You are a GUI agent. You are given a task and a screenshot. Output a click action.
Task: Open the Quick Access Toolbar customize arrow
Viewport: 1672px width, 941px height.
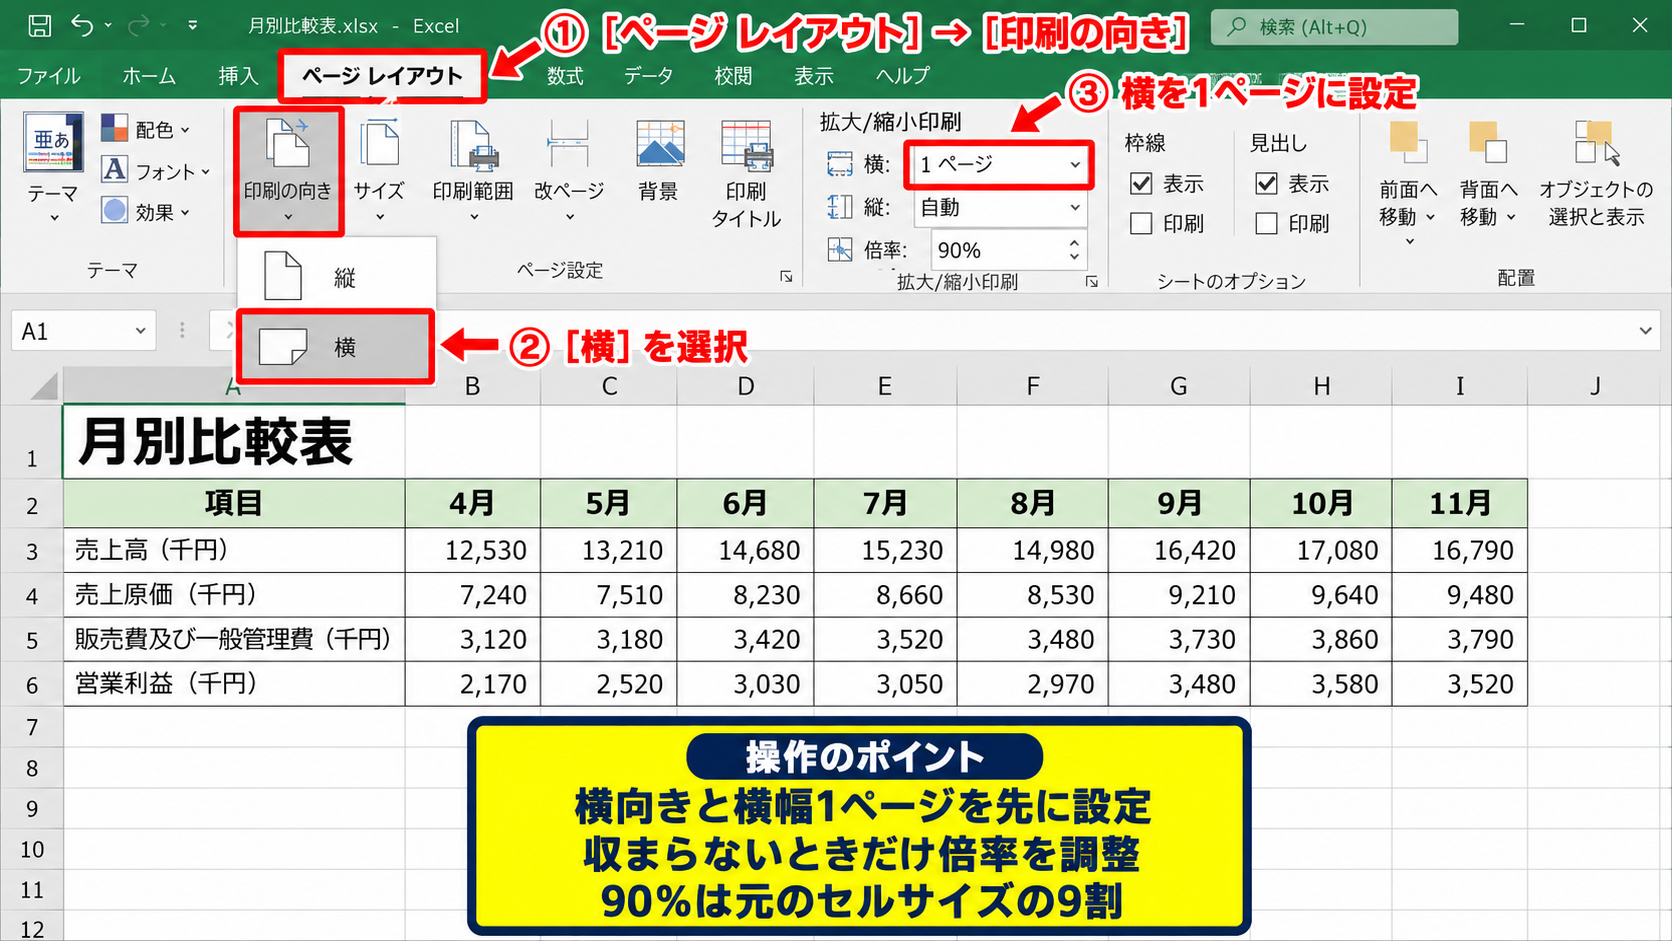[192, 26]
